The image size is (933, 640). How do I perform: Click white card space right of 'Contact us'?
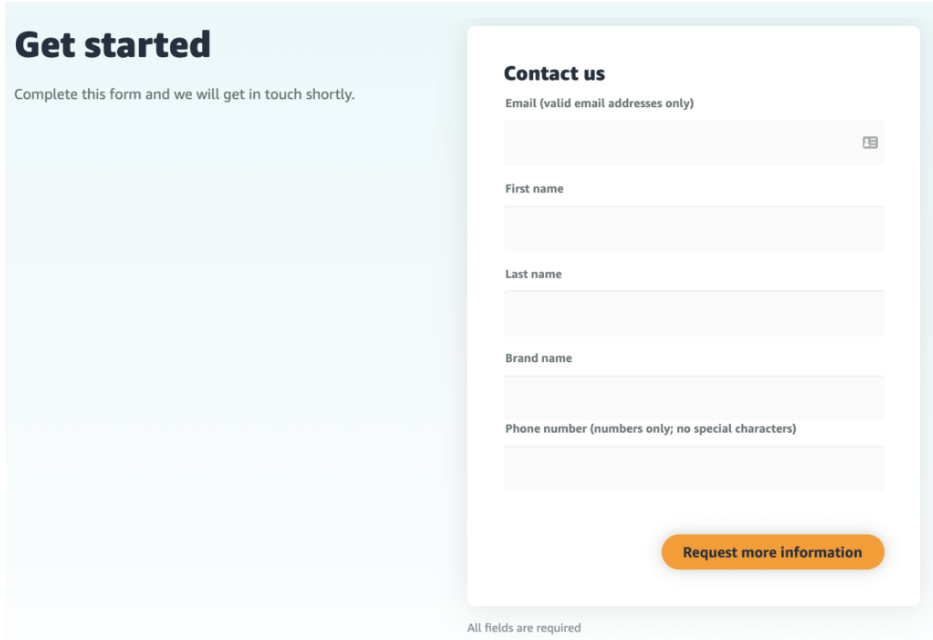click(760, 73)
